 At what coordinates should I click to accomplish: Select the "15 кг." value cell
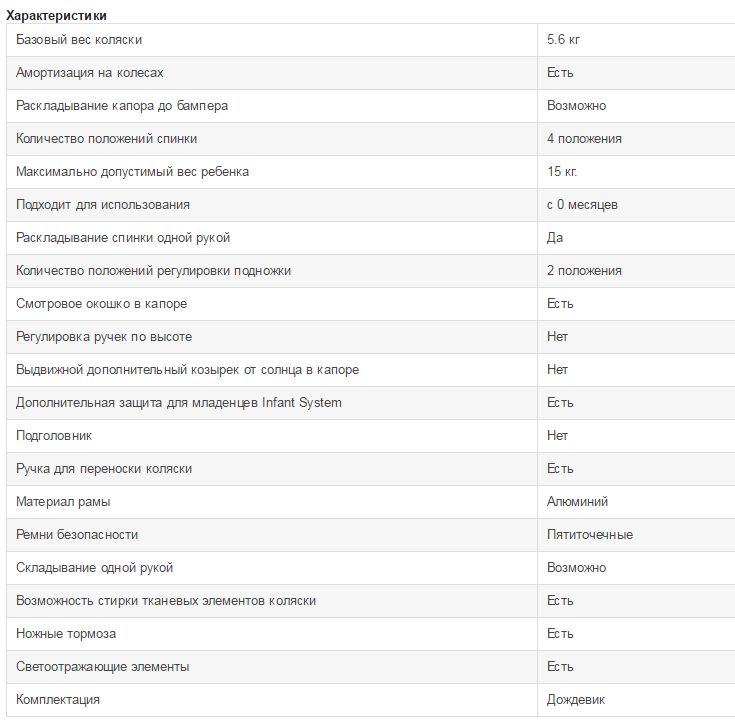tap(562, 172)
